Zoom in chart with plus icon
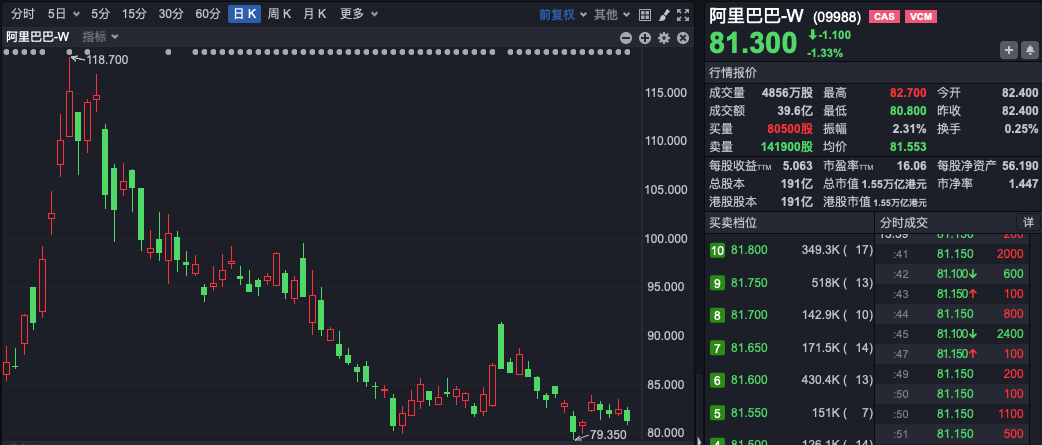This screenshot has width=1042, height=445. [x=645, y=38]
